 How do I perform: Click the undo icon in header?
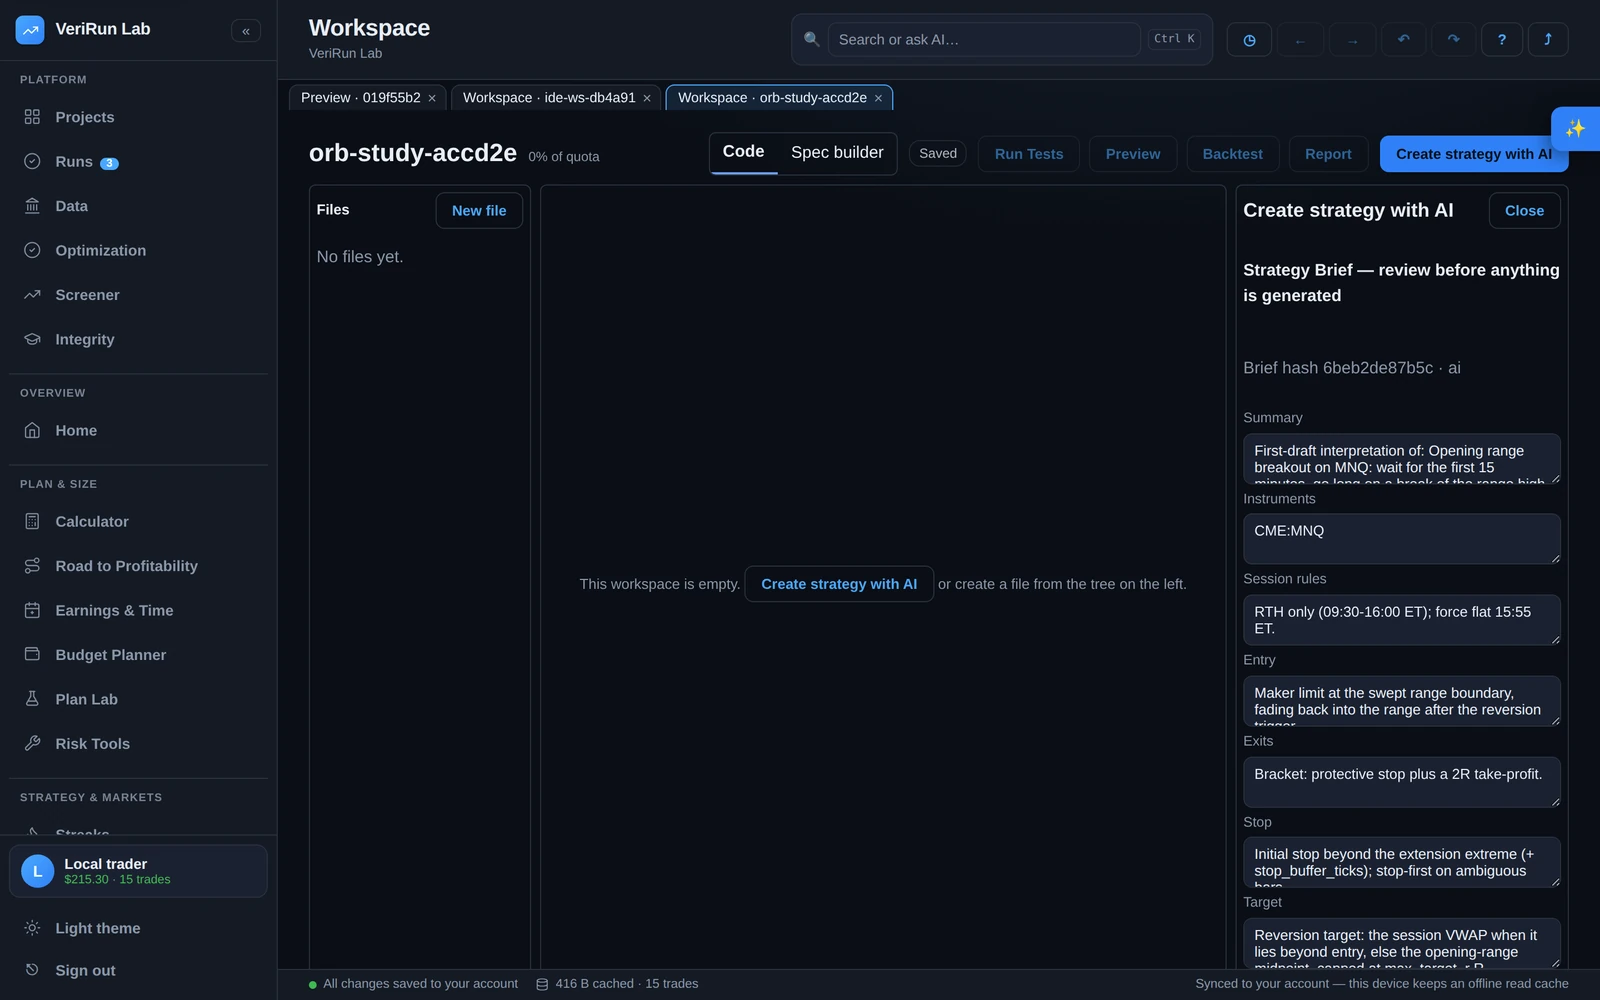click(x=1404, y=40)
